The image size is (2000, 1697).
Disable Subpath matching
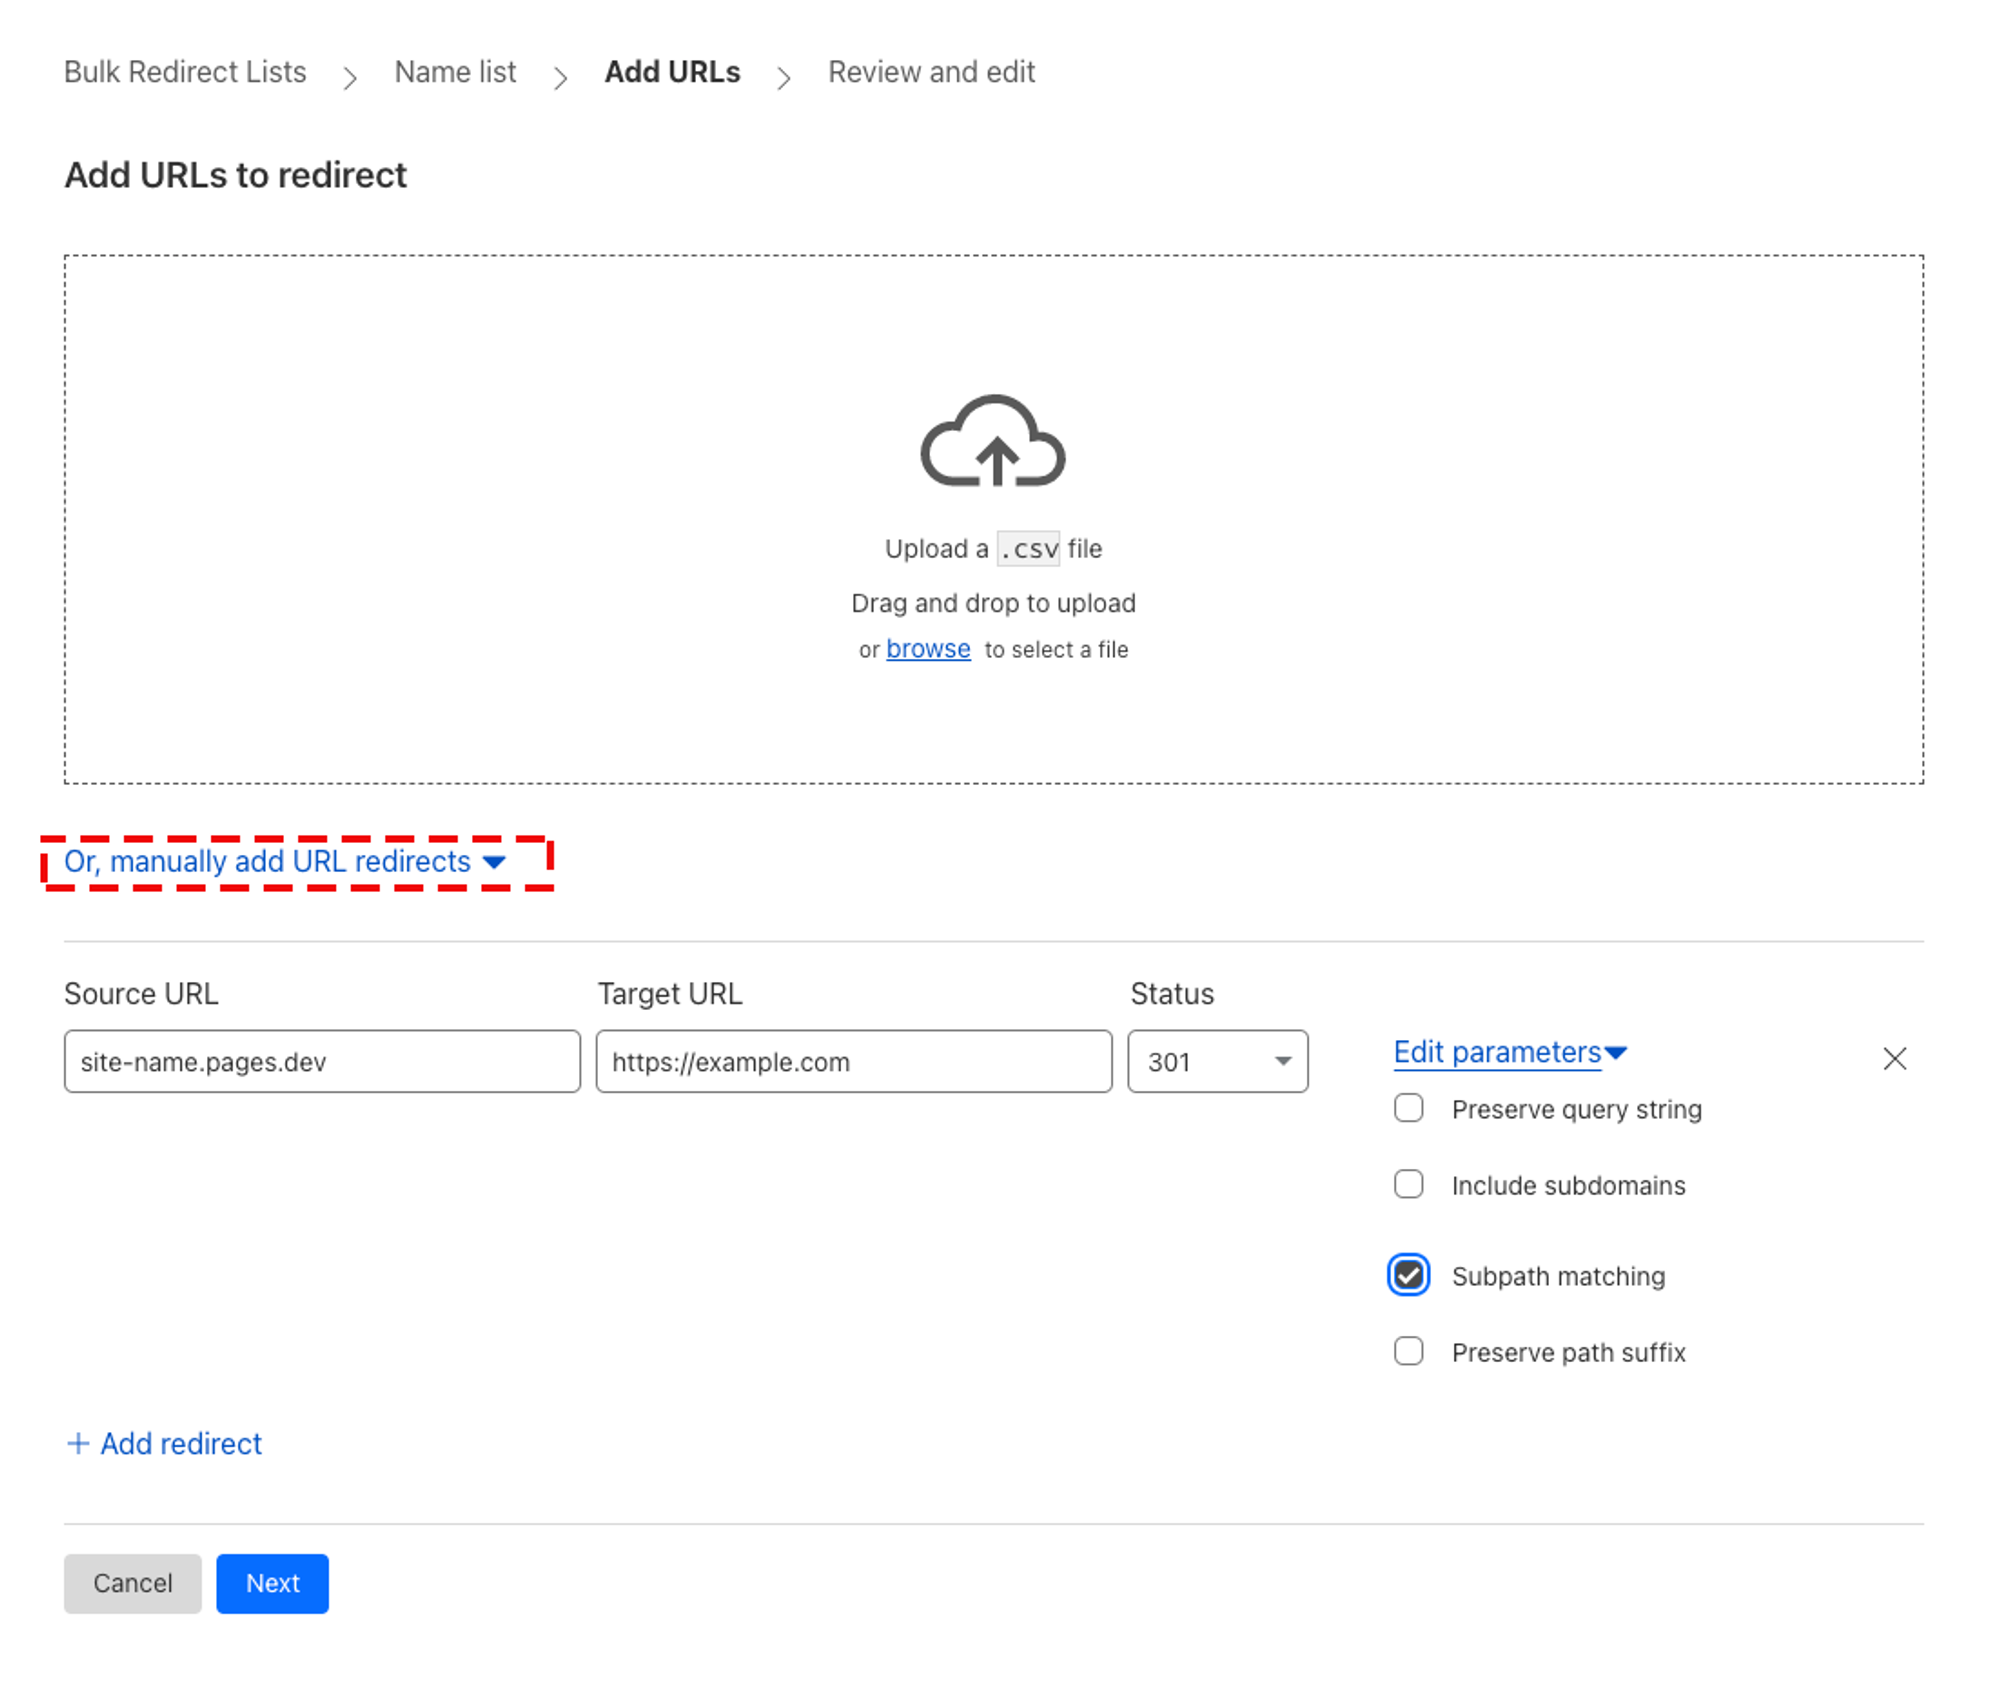(1408, 1275)
